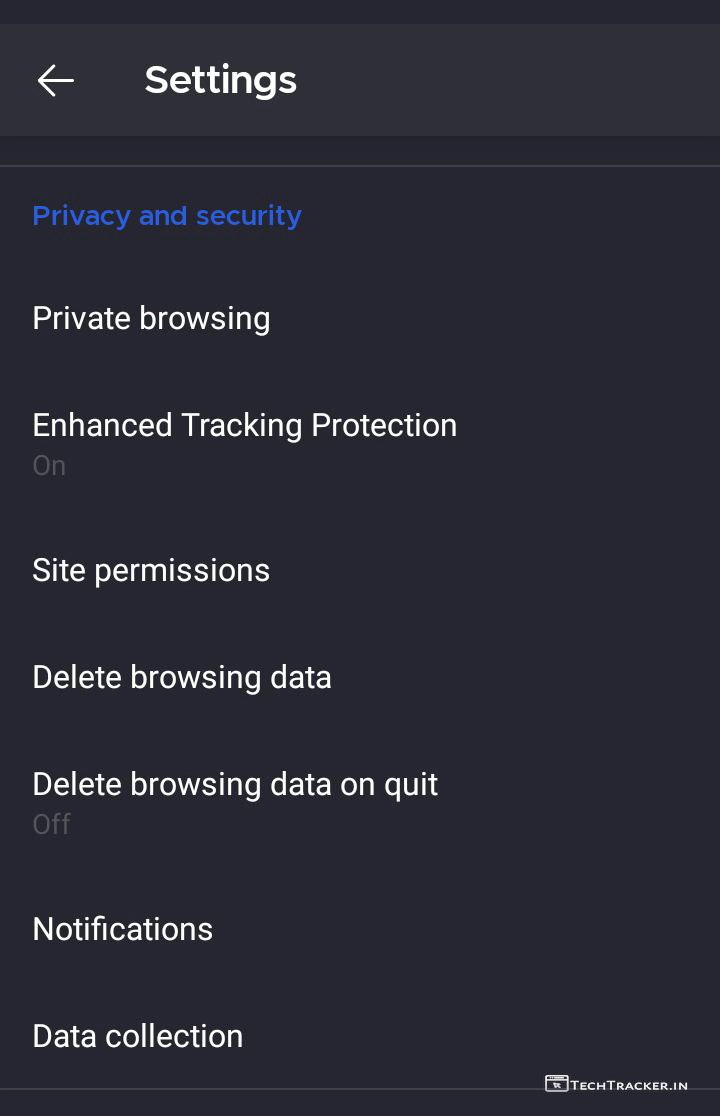Image resolution: width=720 pixels, height=1116 pixels.
Task: Tap the back arrow in the header
Action: (56, 80)
